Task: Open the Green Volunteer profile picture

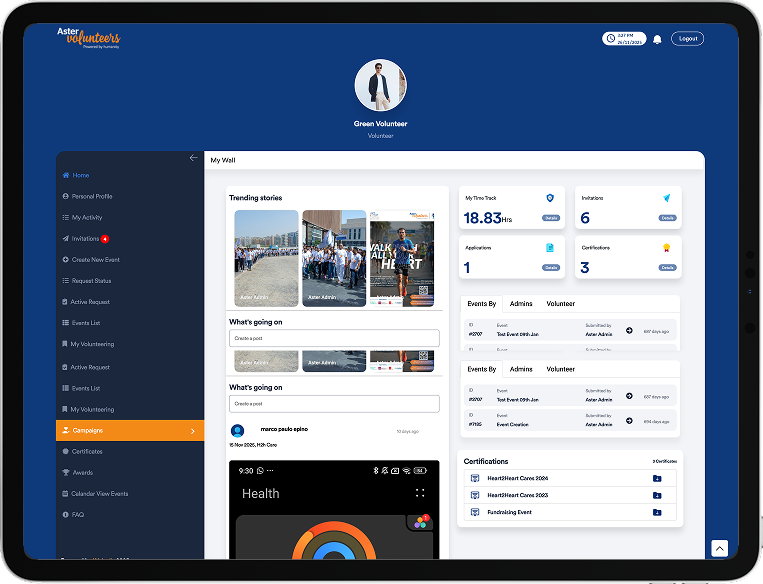Action: (x=381, y=85)
